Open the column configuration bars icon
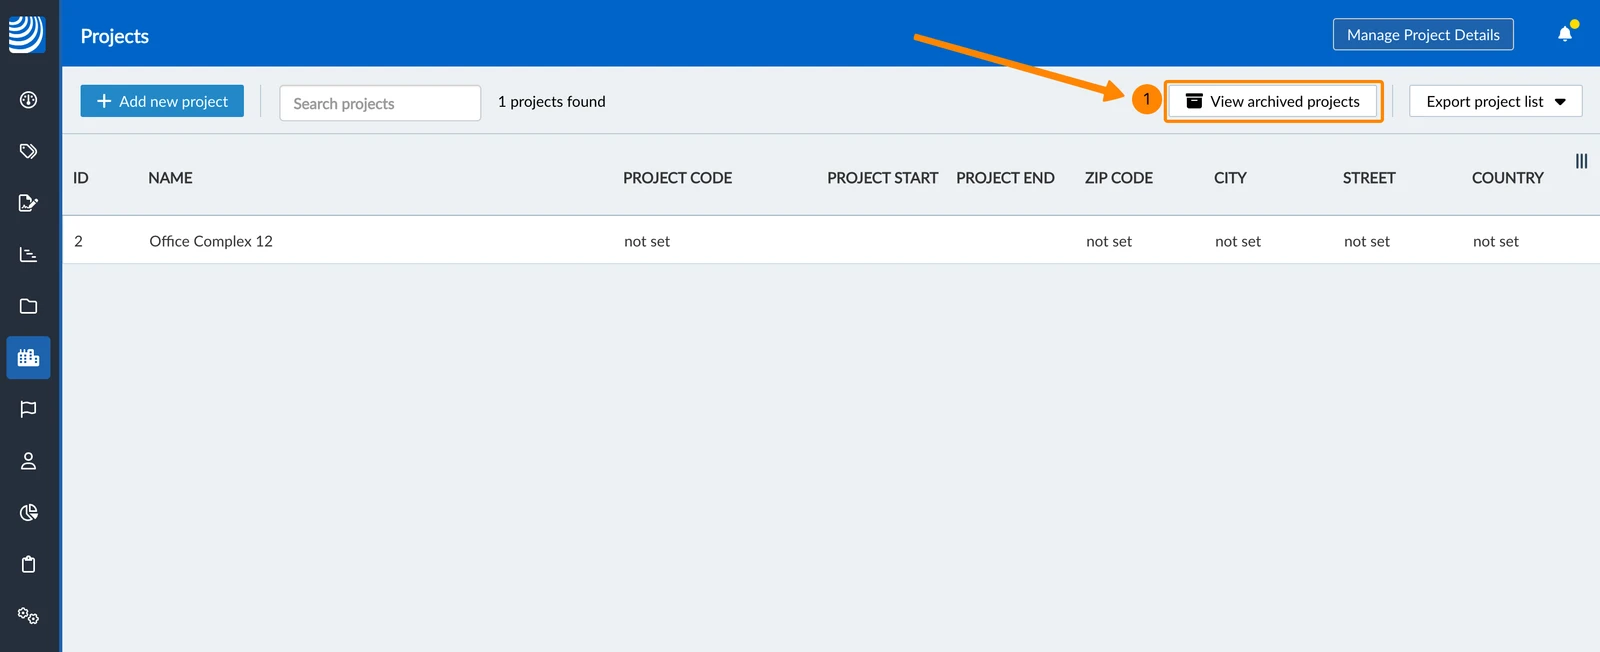Viewport: 1600px width, 652px height. click(1581, 161)
